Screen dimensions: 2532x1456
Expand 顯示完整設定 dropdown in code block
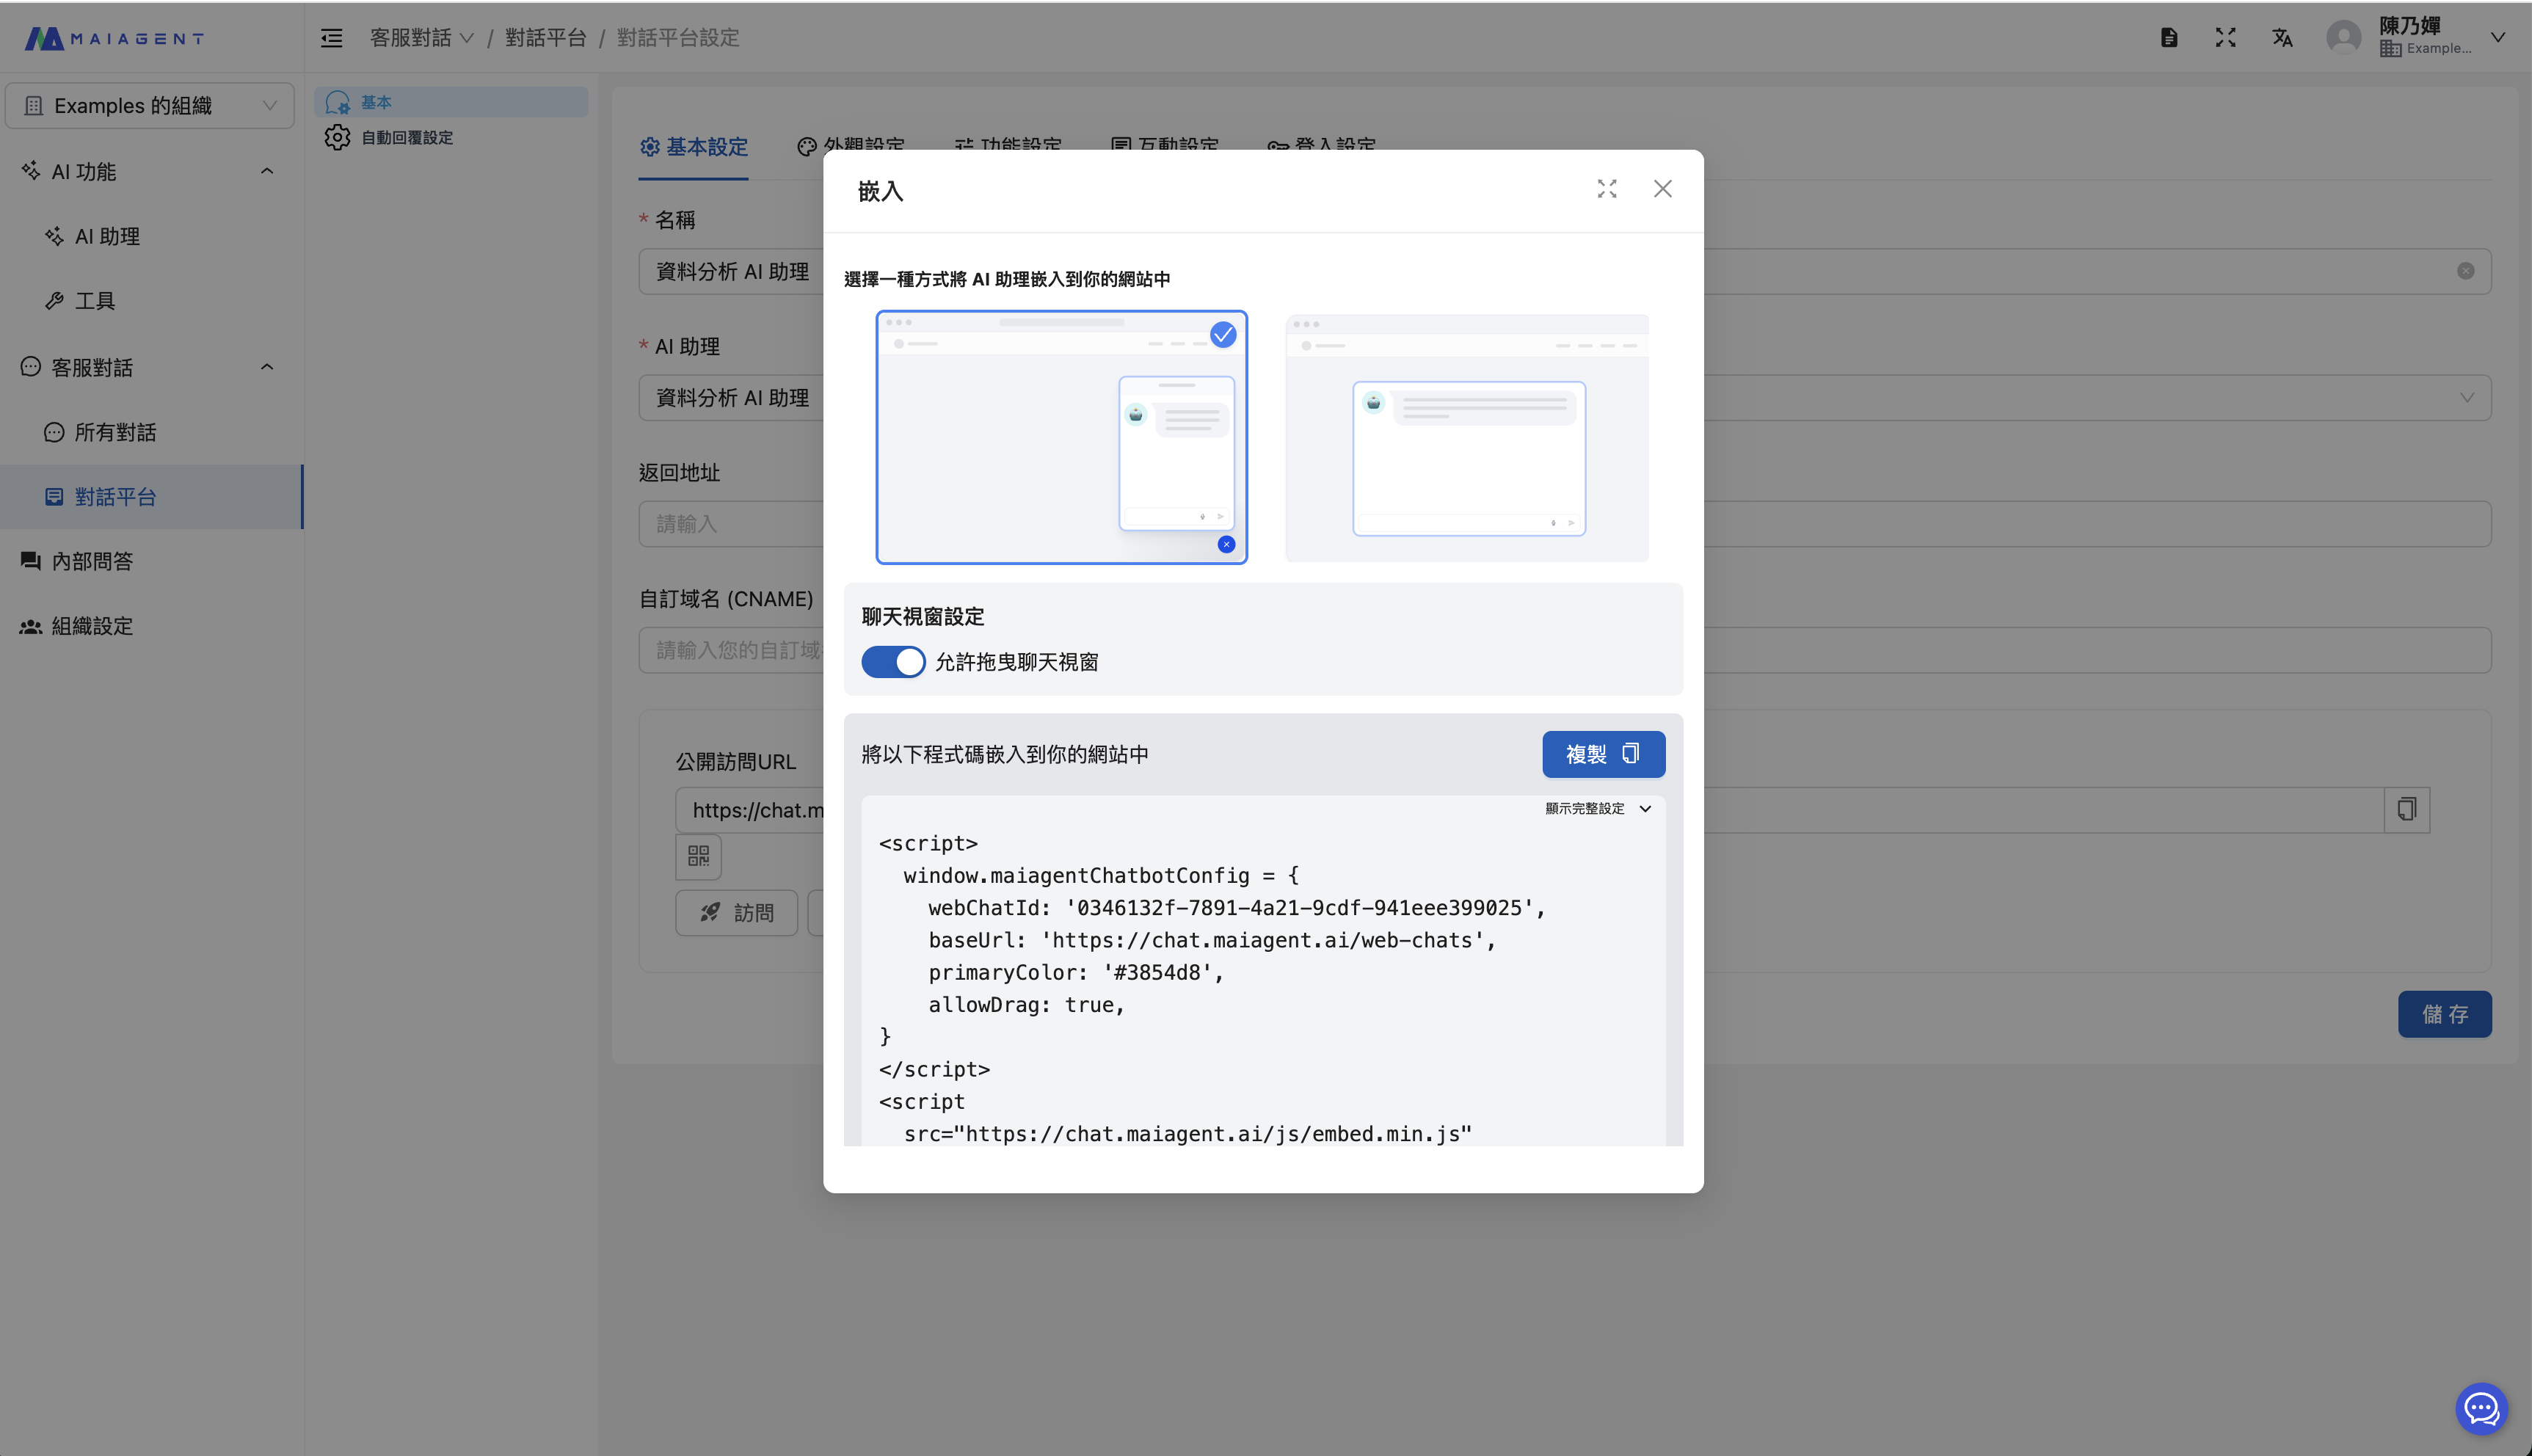point(1597,808)
